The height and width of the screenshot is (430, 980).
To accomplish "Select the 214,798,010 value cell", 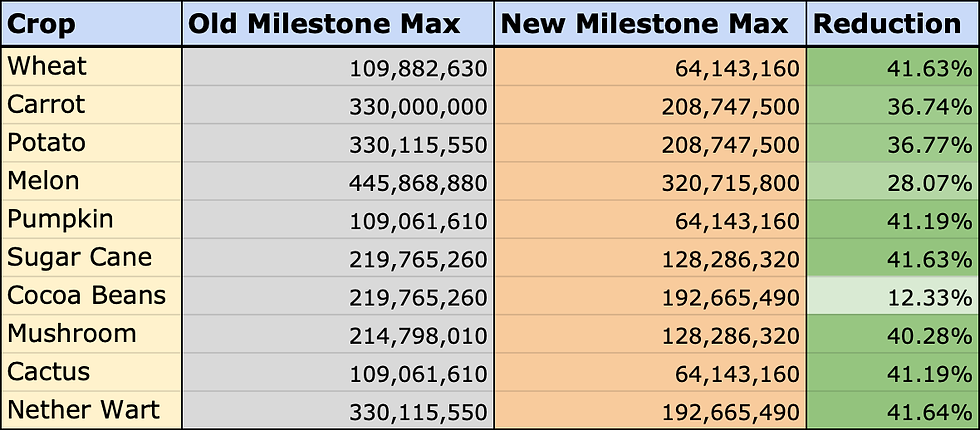I will (x=338, y=334).
